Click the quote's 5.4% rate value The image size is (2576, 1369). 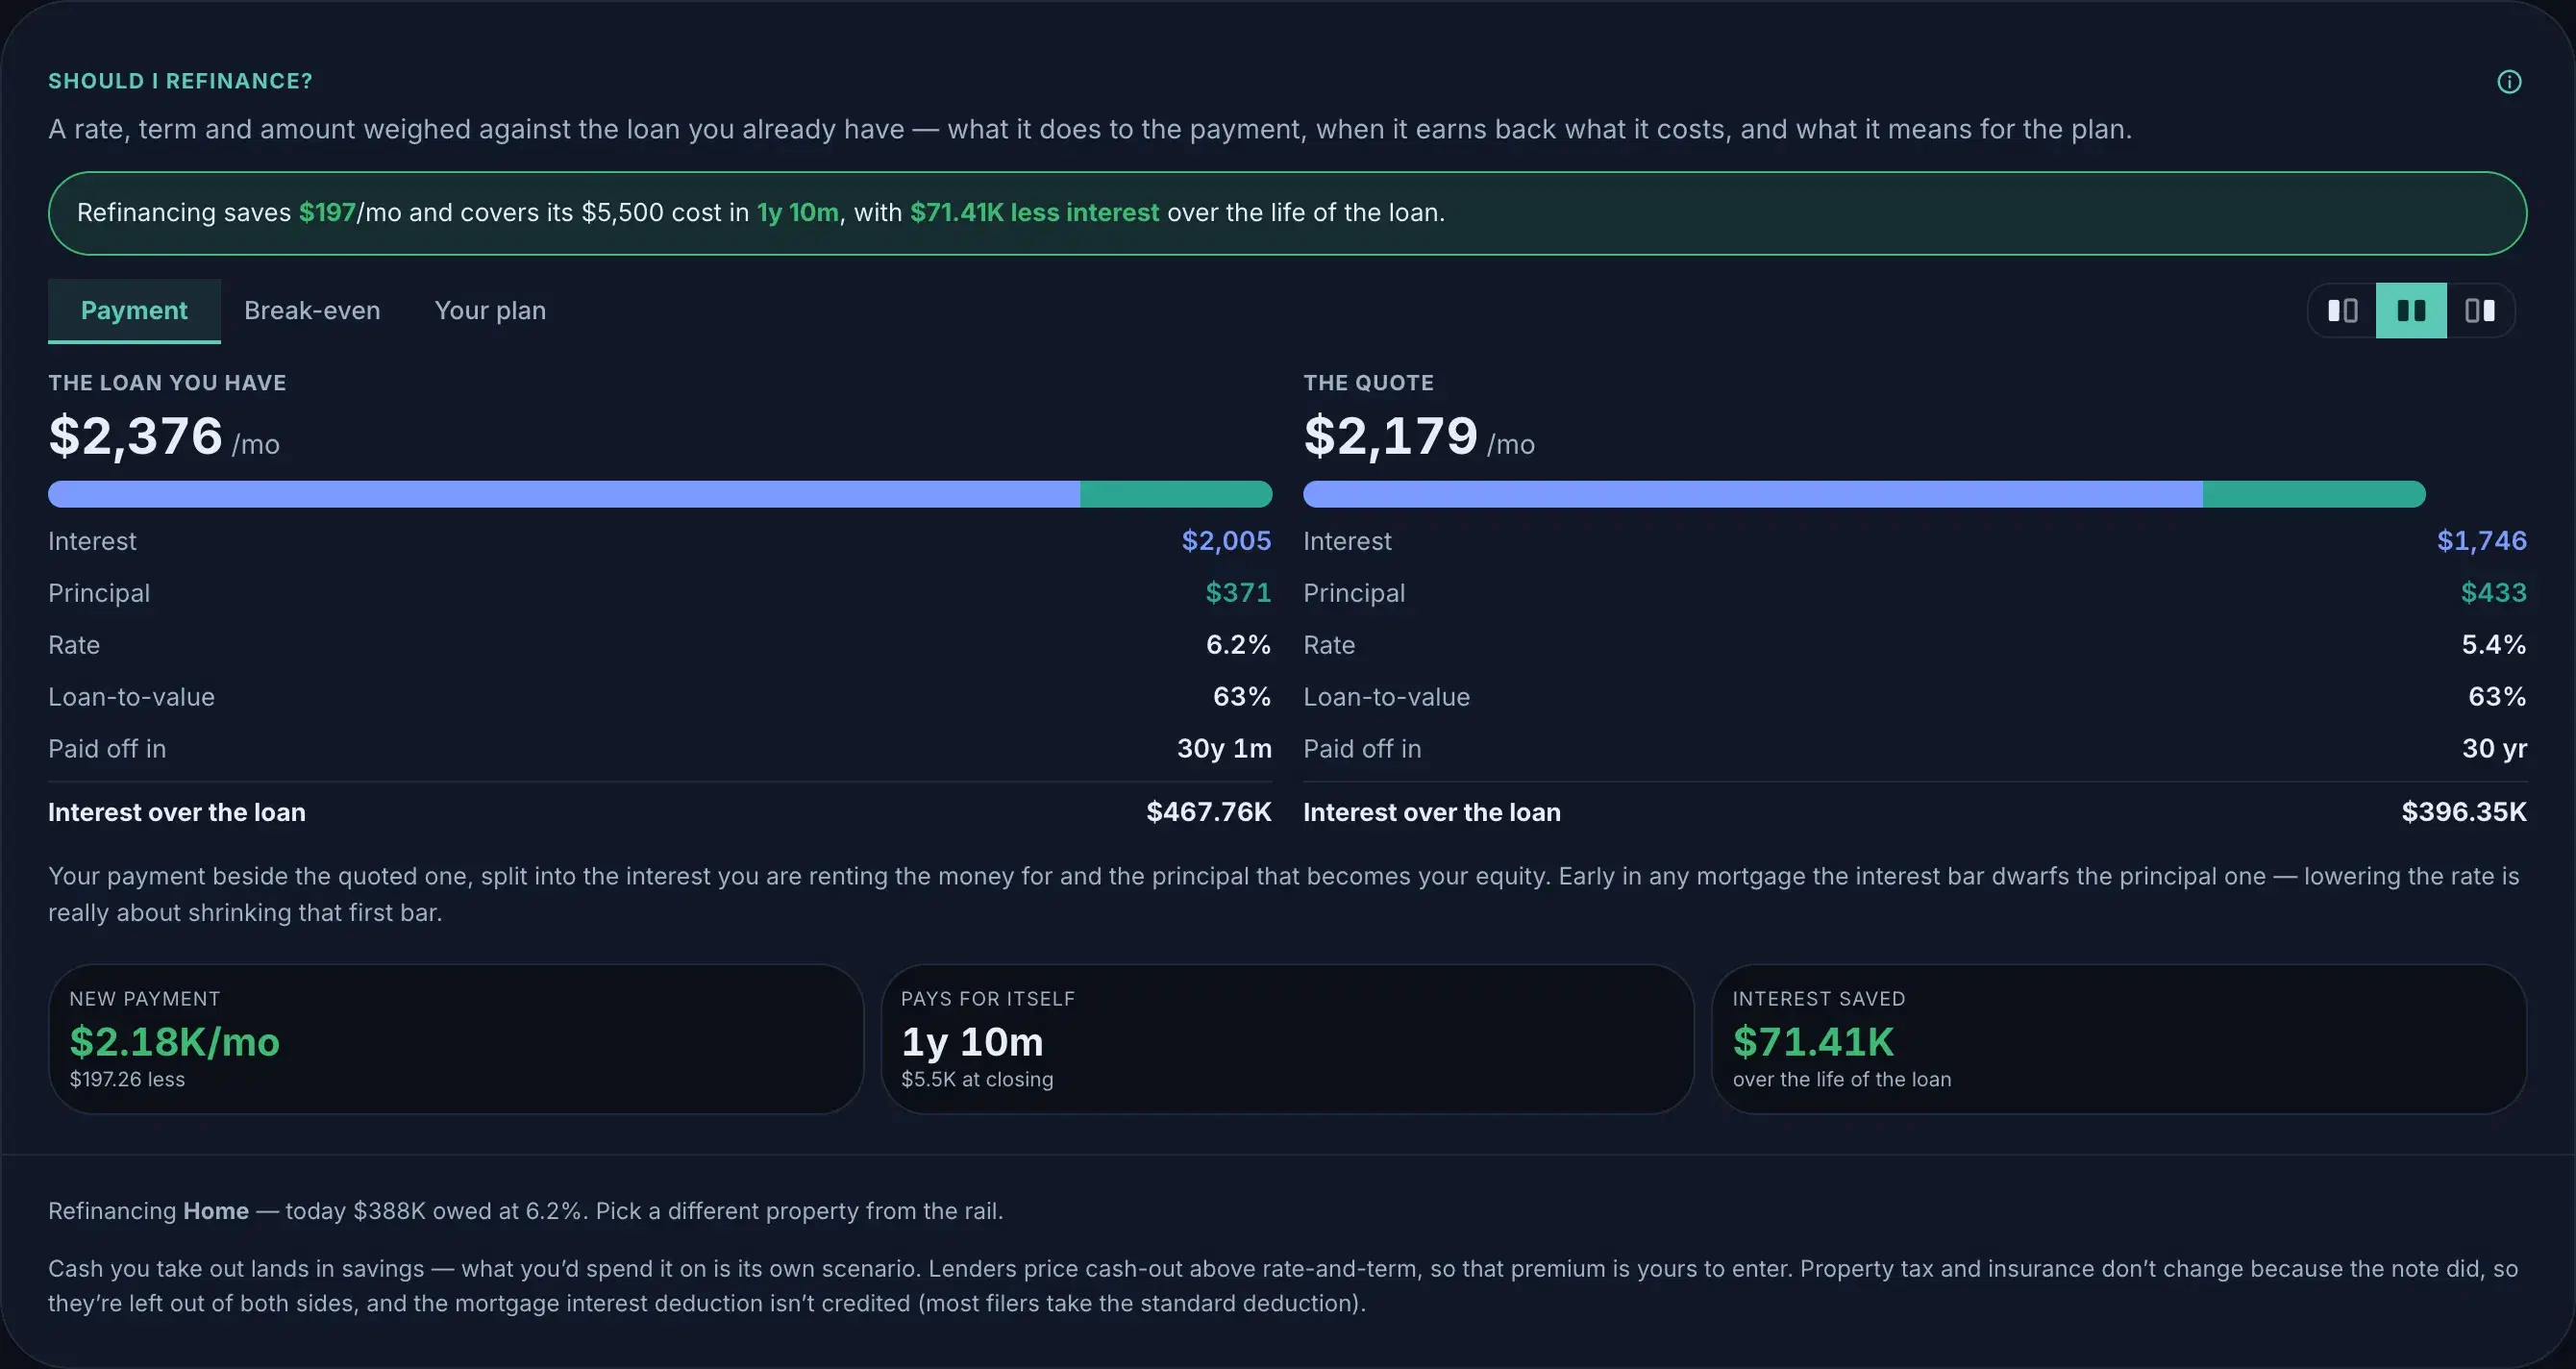(2494, 645)
